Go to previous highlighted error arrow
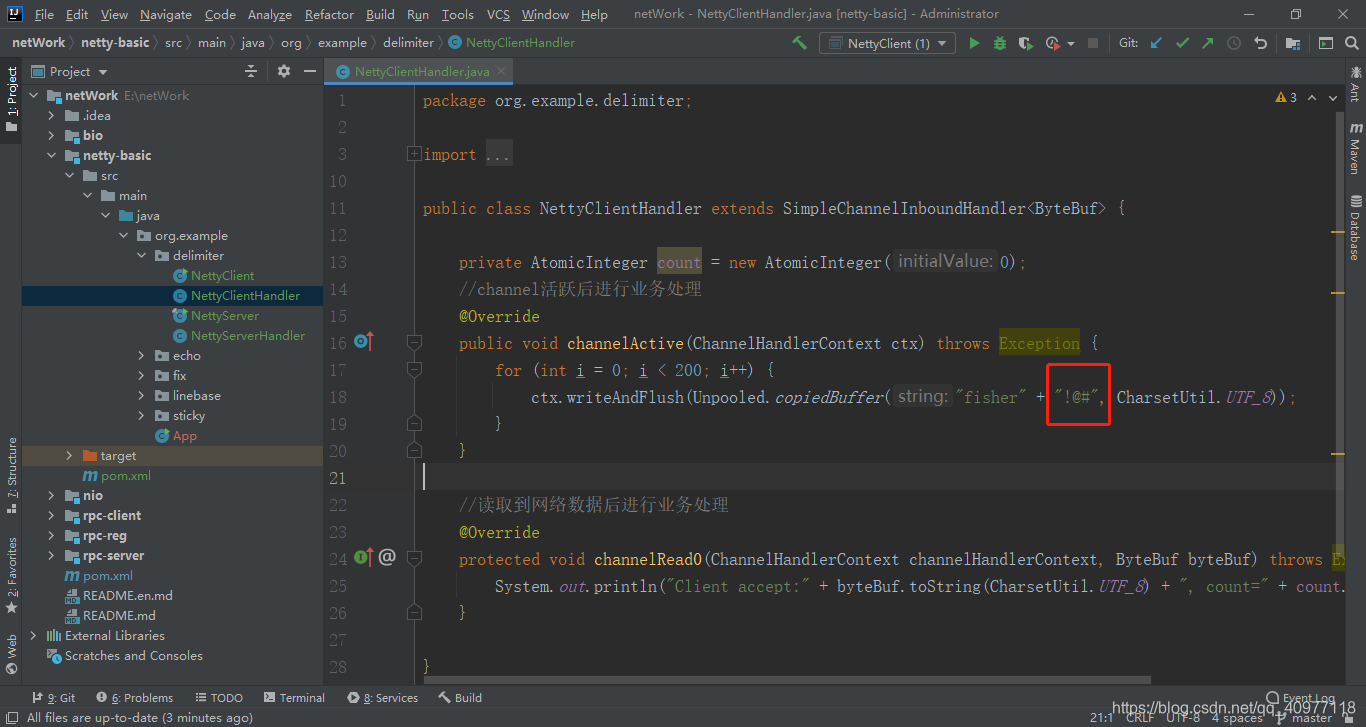This screenshot has width=1366, height=727. pyautogui.click(x=1313, y=98)
